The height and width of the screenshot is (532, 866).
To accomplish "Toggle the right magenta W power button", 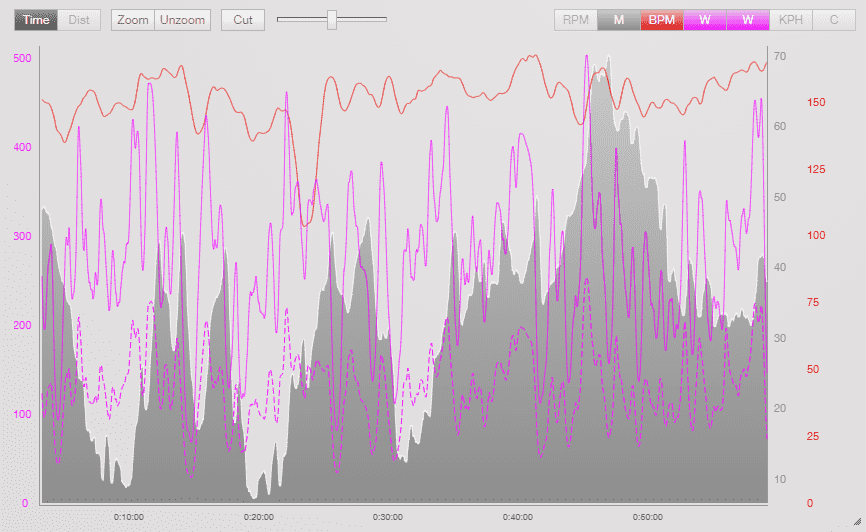I will click(748, 20).
